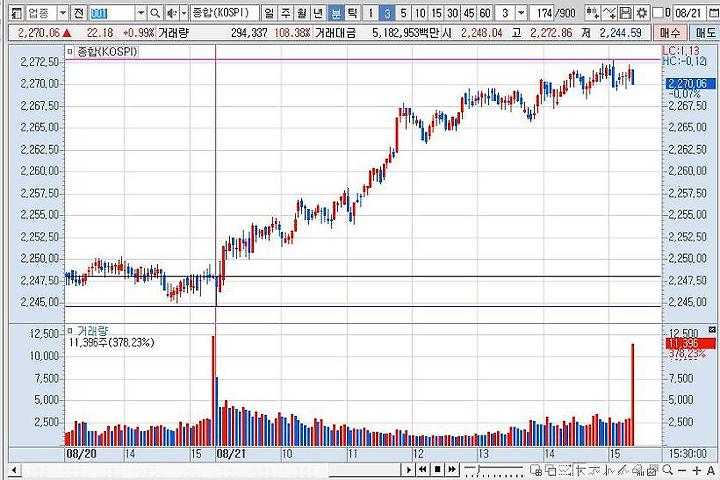Click the dashed-box chart icon in the bottom toolbar
Screen dimensions: 720x480
point(565,470)
